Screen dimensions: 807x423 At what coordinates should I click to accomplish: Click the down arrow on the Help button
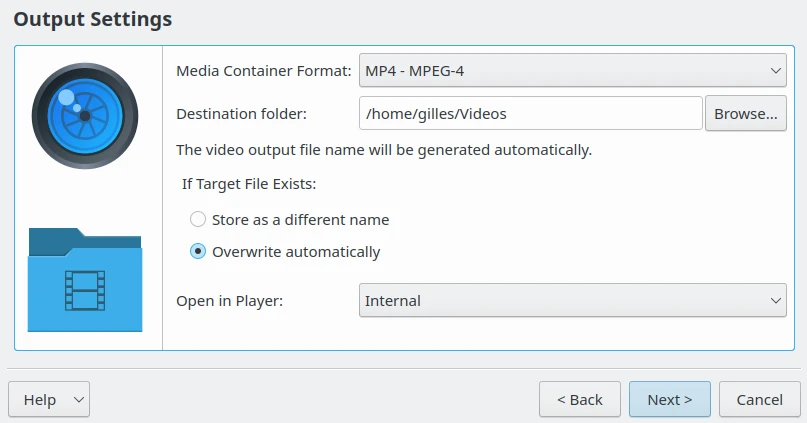[79, 400]
